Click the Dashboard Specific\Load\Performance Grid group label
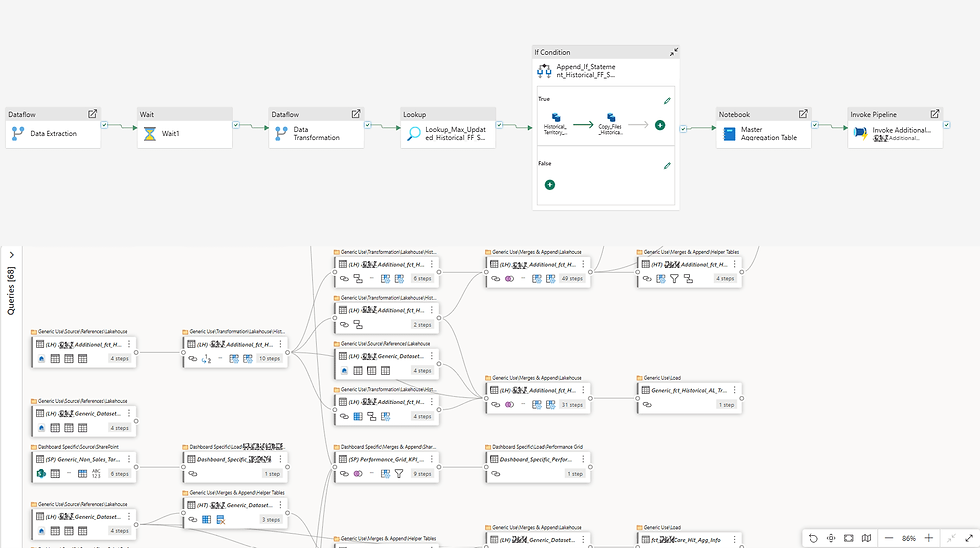This screenshot has width=980, height=548. click(538, 447)
